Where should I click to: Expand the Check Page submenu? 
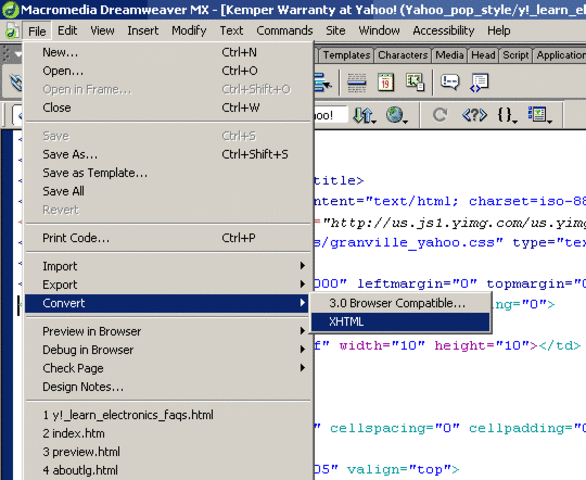coord(168,368)
